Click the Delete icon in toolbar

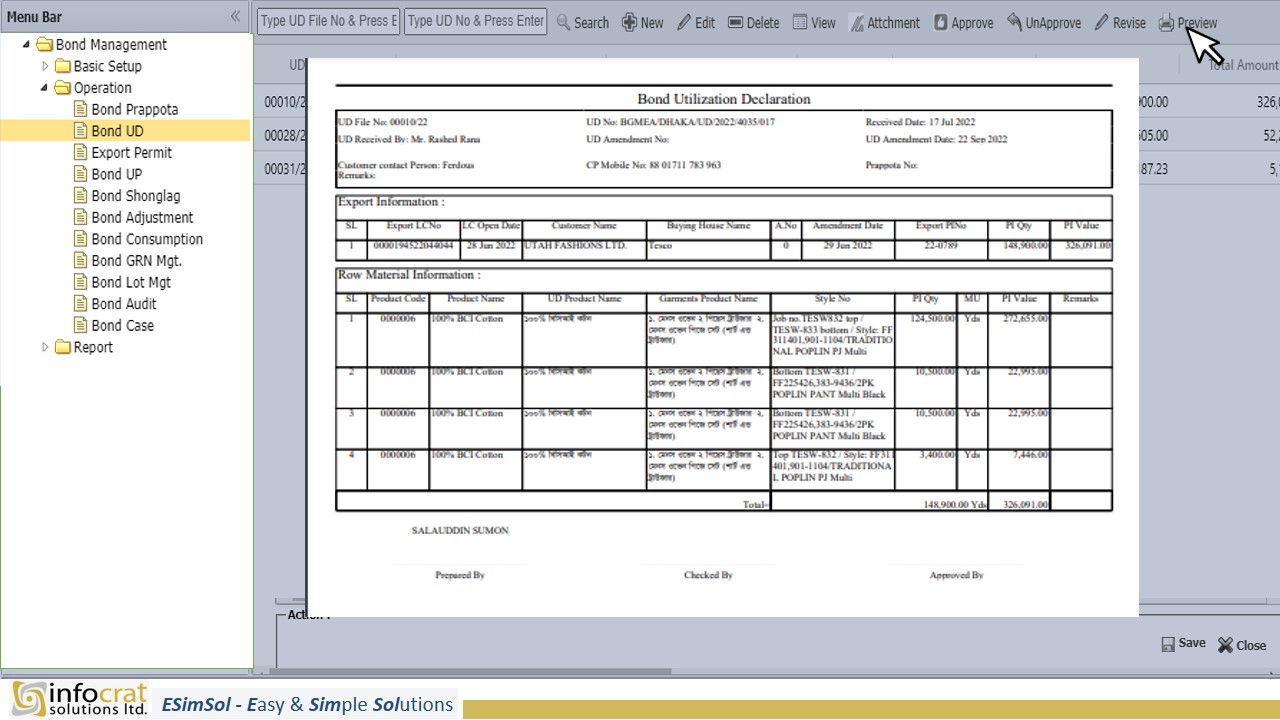[735, 22]
